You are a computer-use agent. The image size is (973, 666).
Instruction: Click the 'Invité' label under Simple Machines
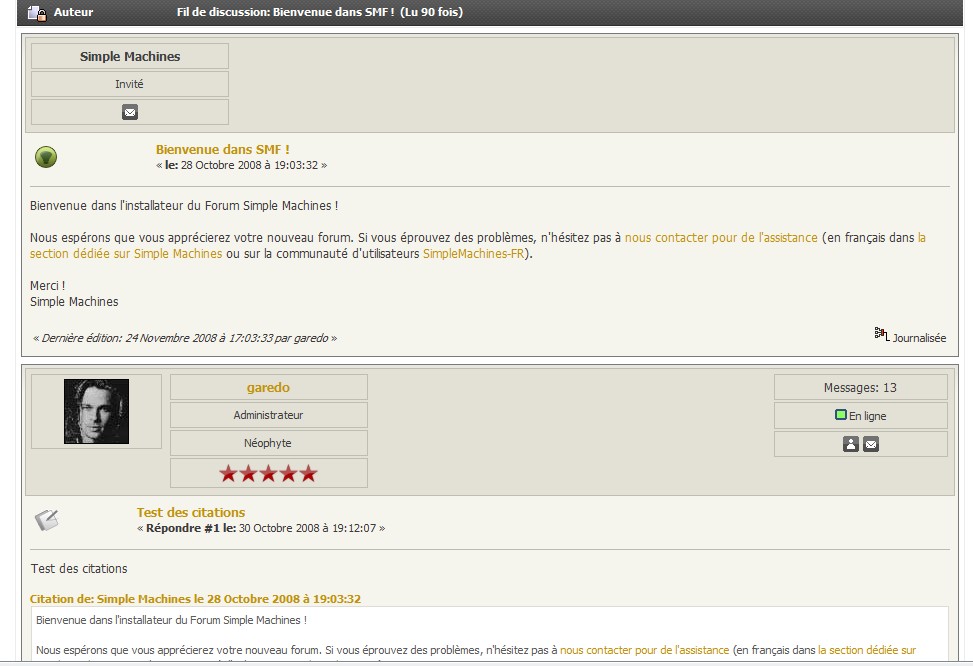pyautogui.click(x=129, y=84)
